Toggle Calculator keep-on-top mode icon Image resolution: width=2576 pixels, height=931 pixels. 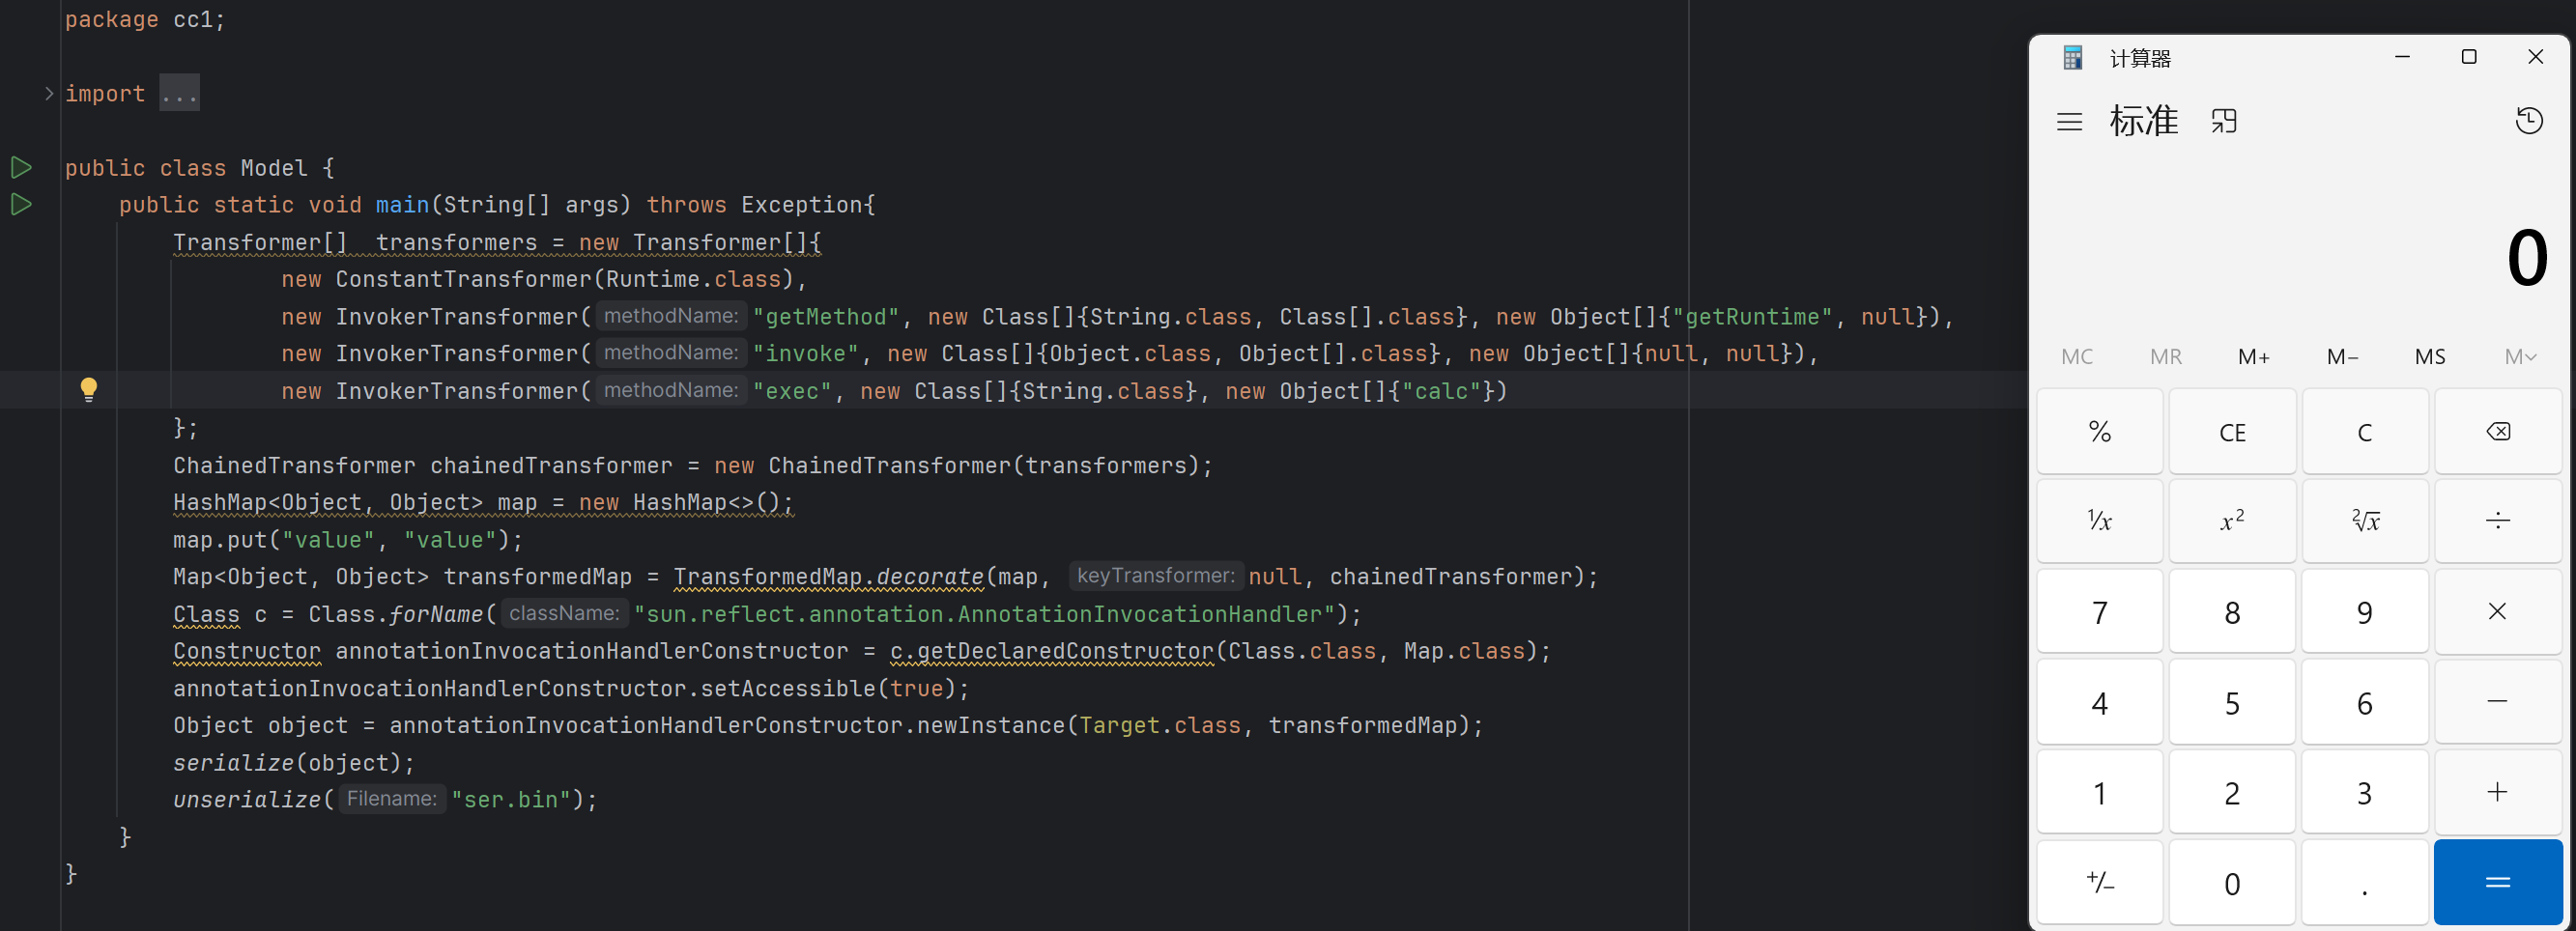pos(2223,121)
